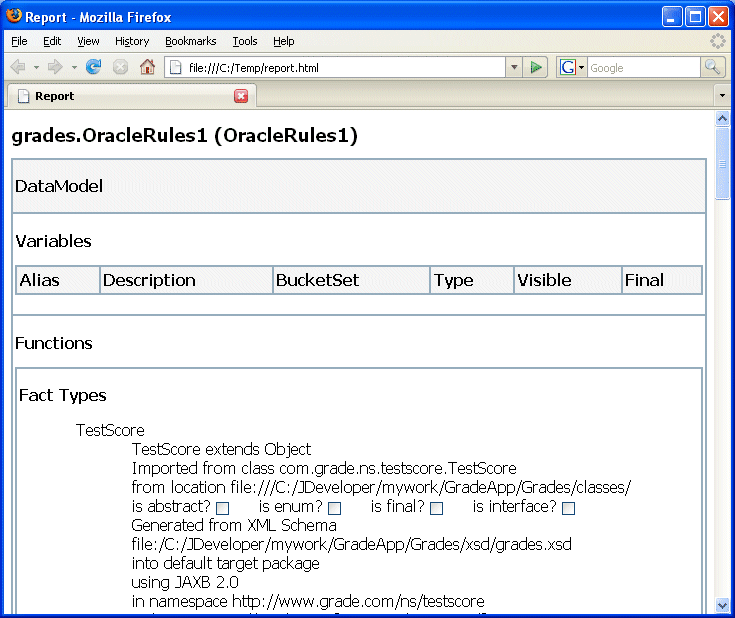The height and width of the screenshot is (618, 735).
Task: Open the Forward history dropdown arrow
Action: pyautogui.click(x=74, y=68)
